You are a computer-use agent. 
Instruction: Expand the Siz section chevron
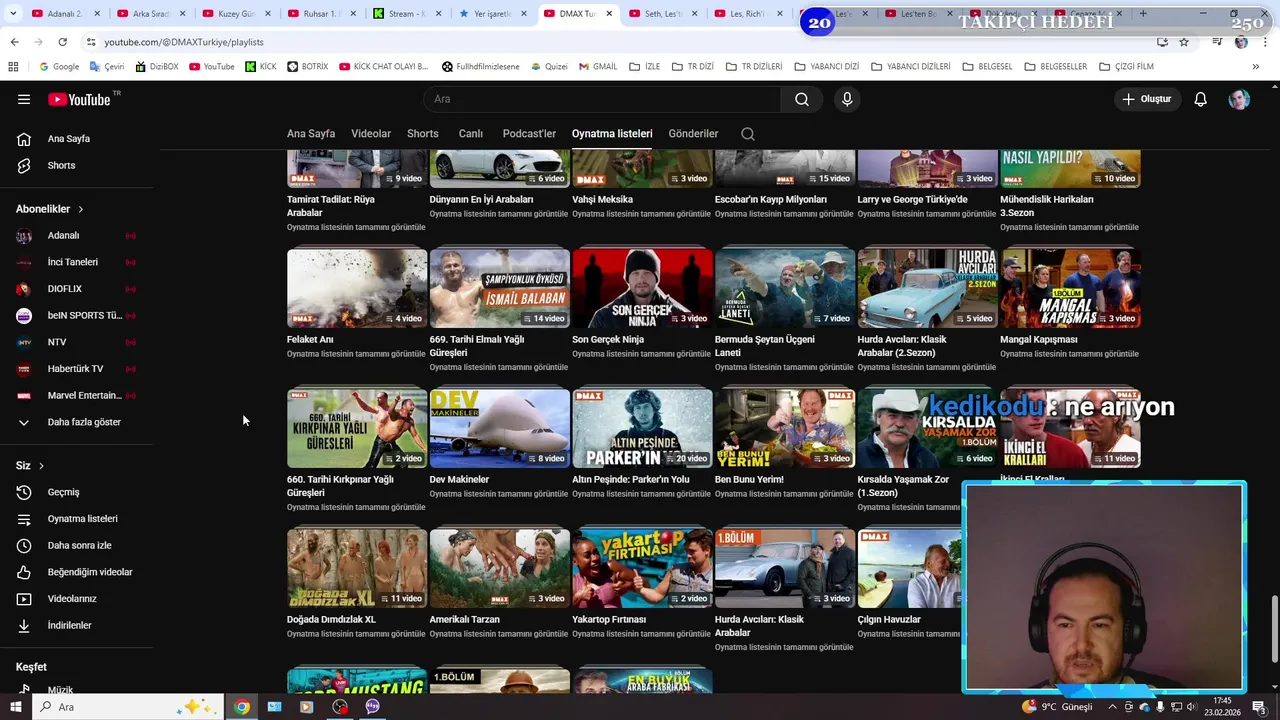pos(41,466)
